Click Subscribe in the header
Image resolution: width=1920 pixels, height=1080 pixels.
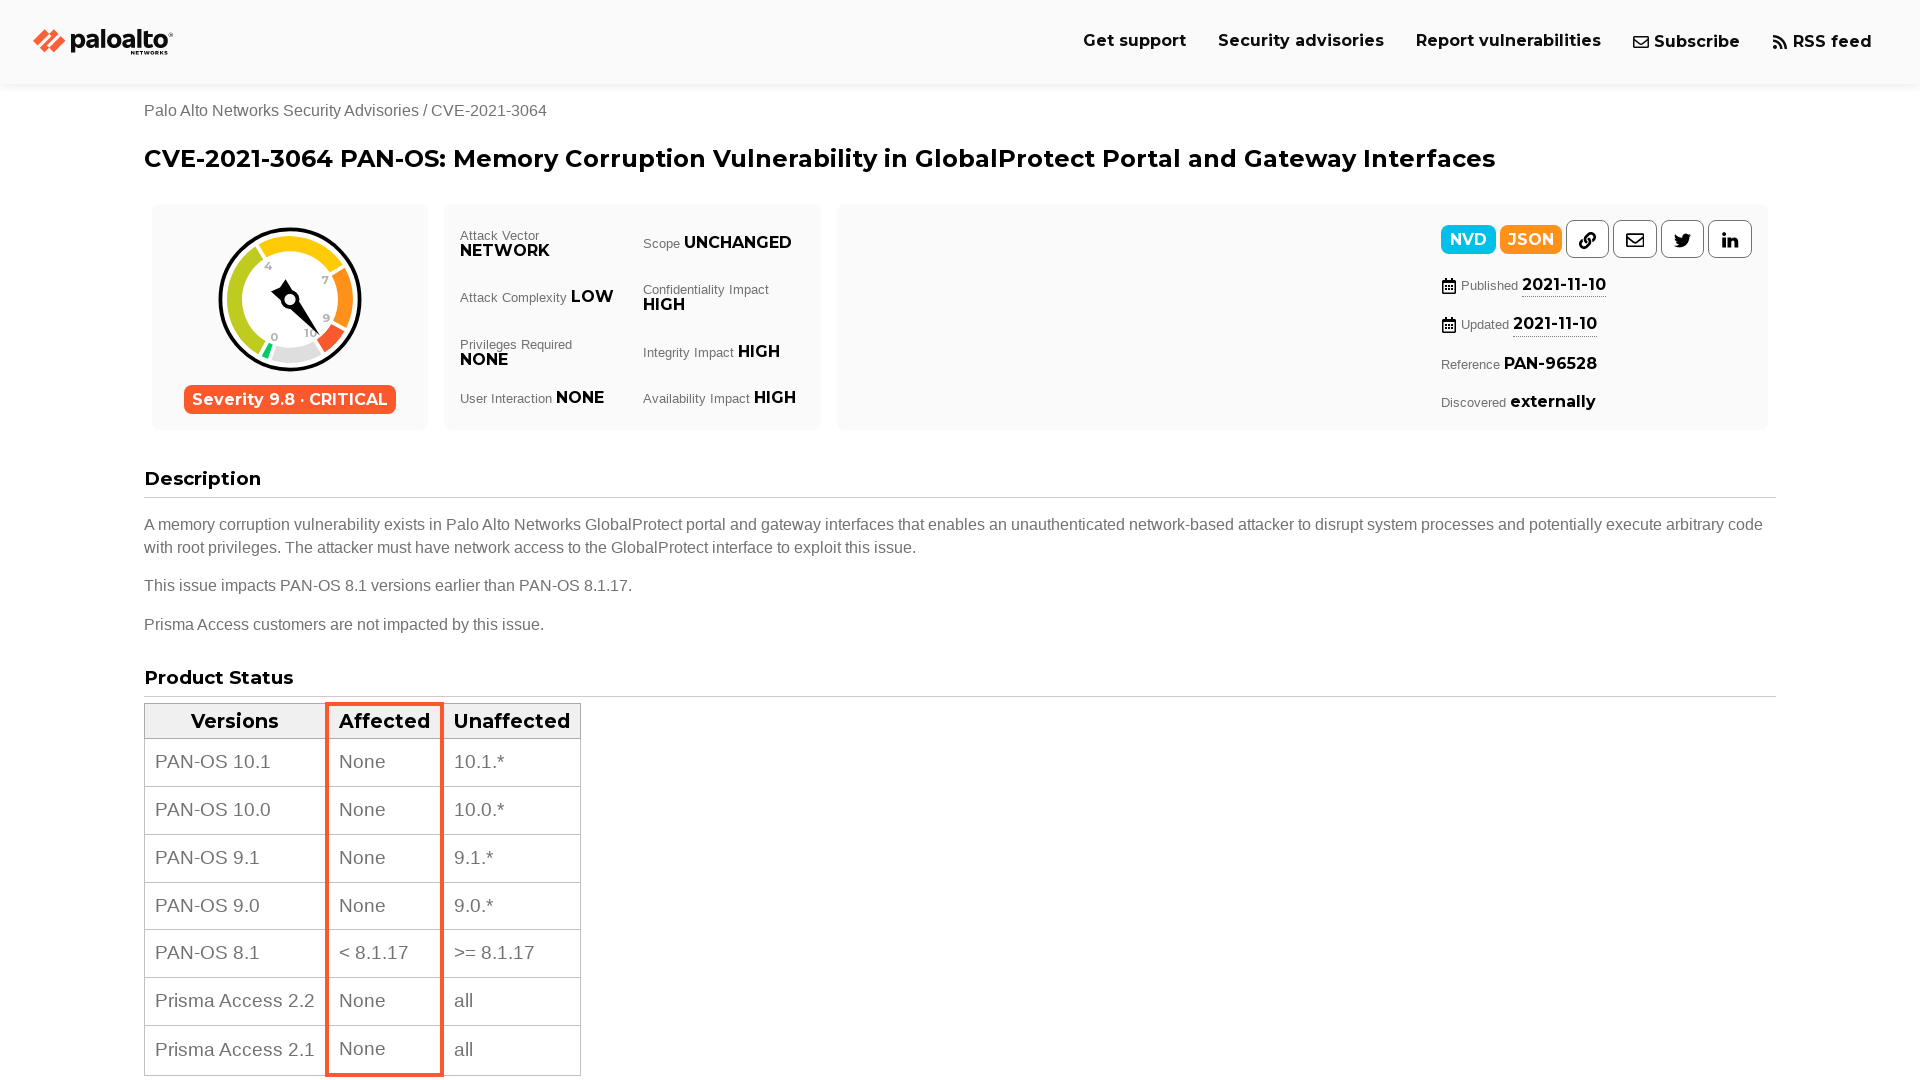tap(1686, 42)
